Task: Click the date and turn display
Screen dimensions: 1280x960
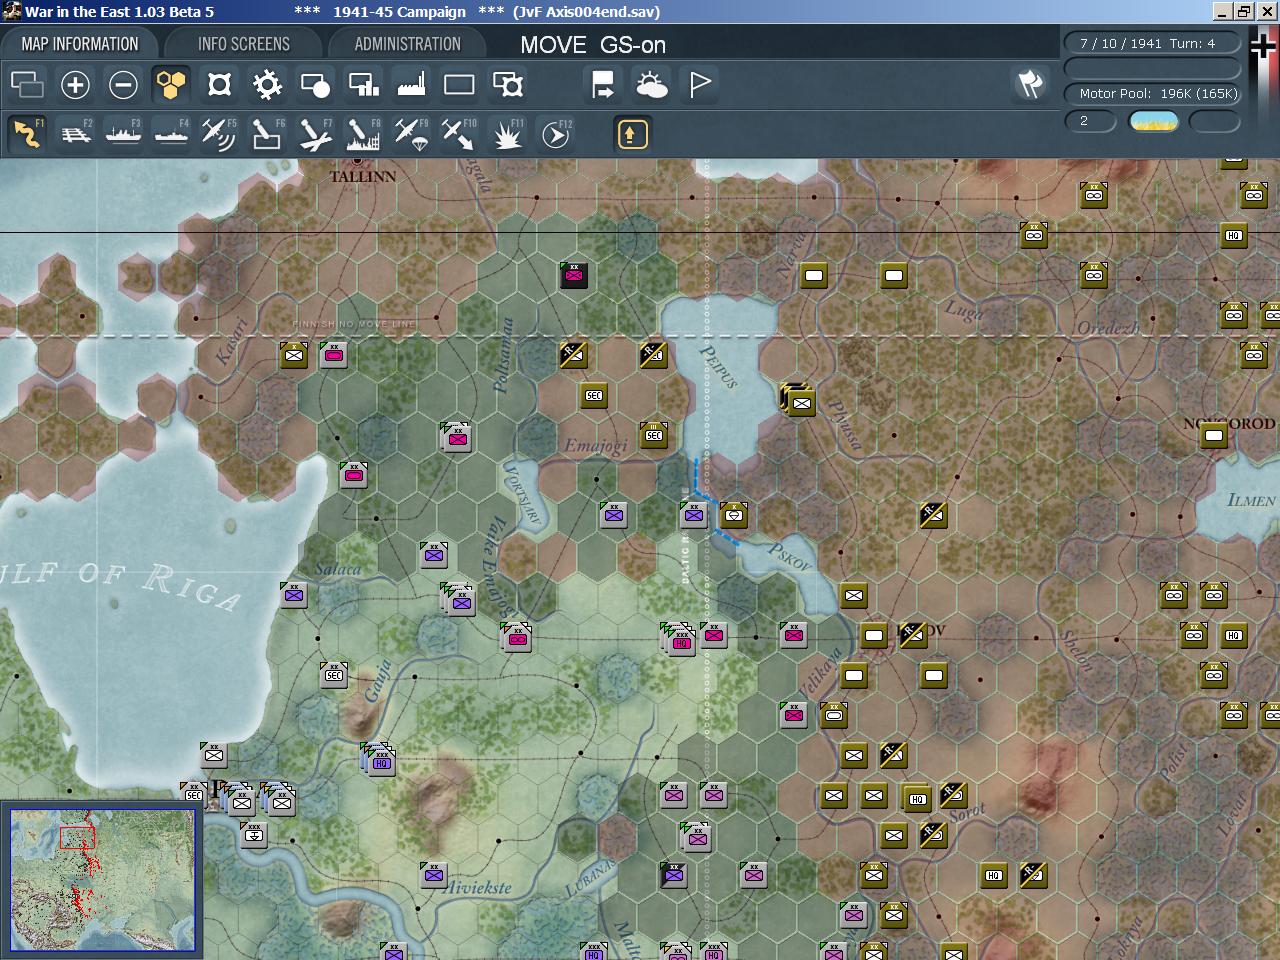Action: 1152,44
